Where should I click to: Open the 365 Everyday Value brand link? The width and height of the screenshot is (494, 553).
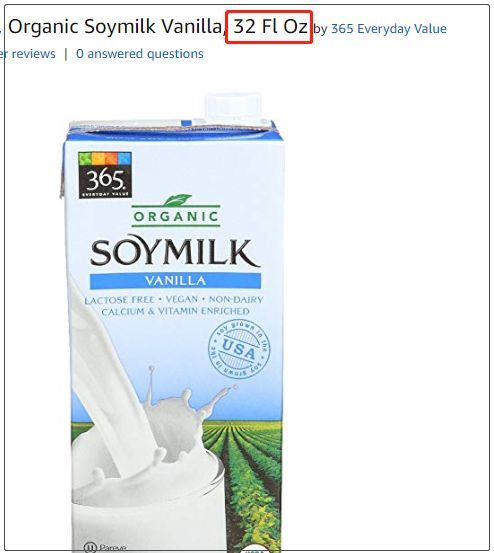coord(389,29)
